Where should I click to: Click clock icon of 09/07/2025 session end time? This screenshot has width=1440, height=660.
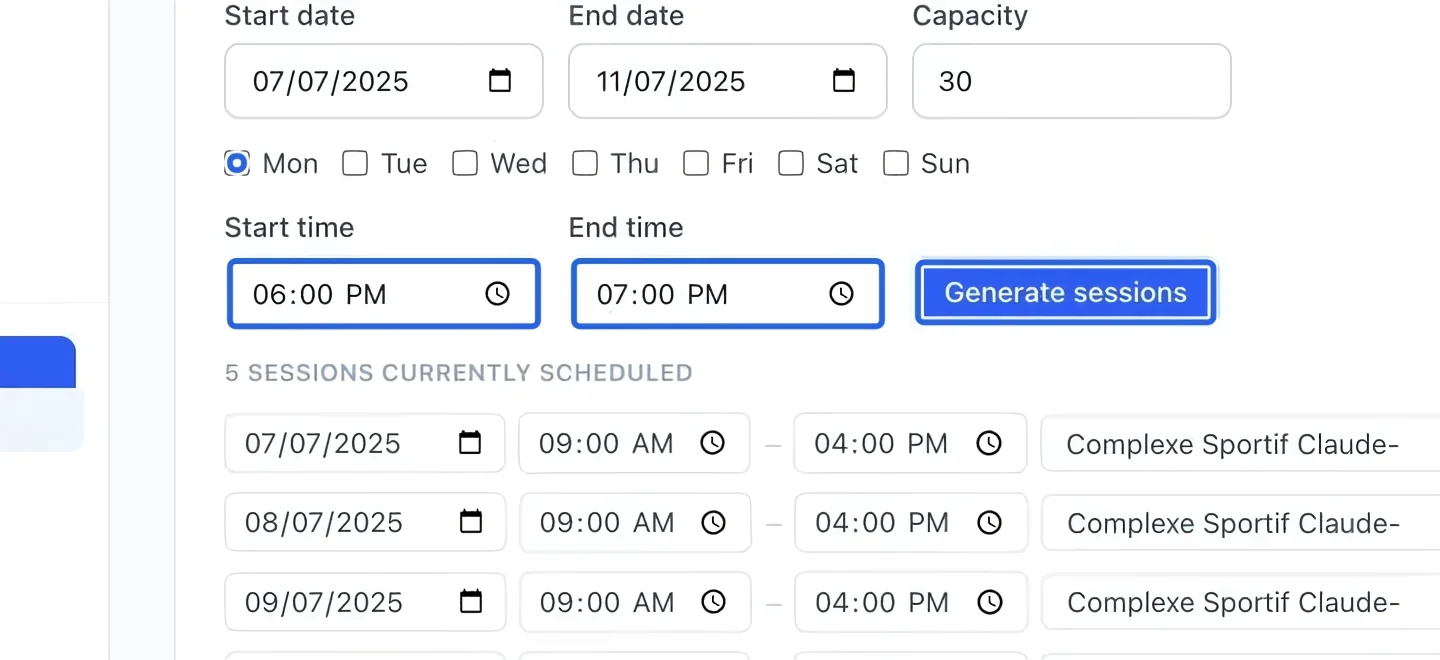[x=989, y=602]
